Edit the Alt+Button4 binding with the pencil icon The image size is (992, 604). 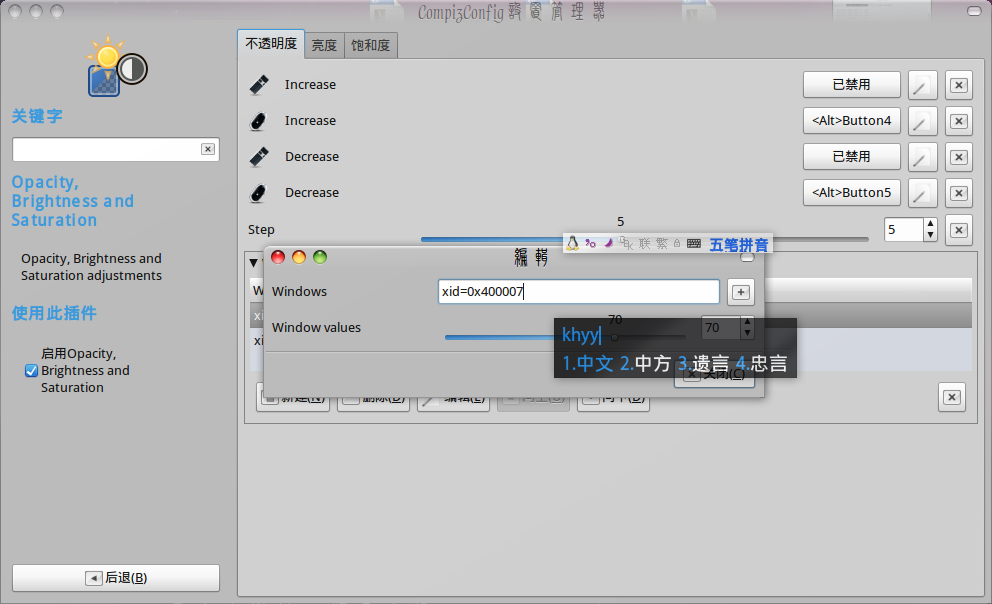(x=922, y=121)
